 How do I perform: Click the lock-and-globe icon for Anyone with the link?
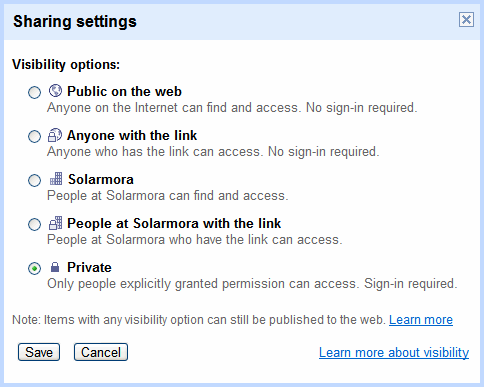55,135
